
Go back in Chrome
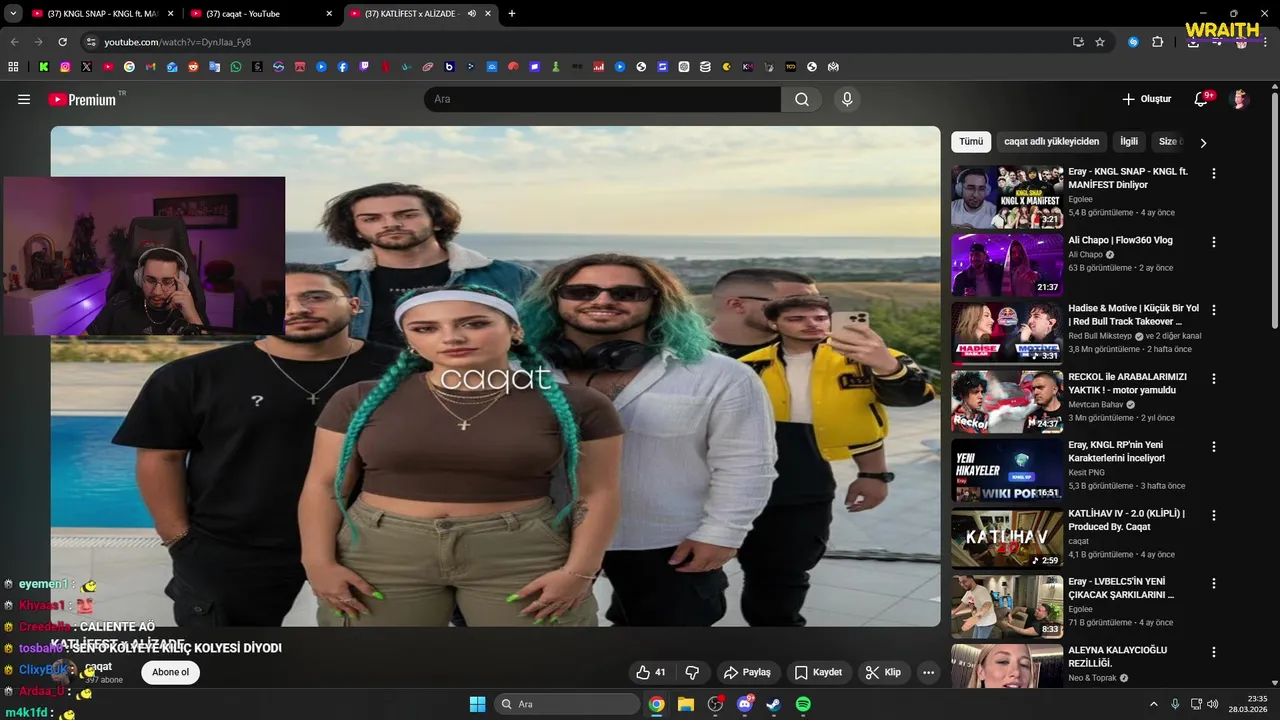click(x=14, y=42)
